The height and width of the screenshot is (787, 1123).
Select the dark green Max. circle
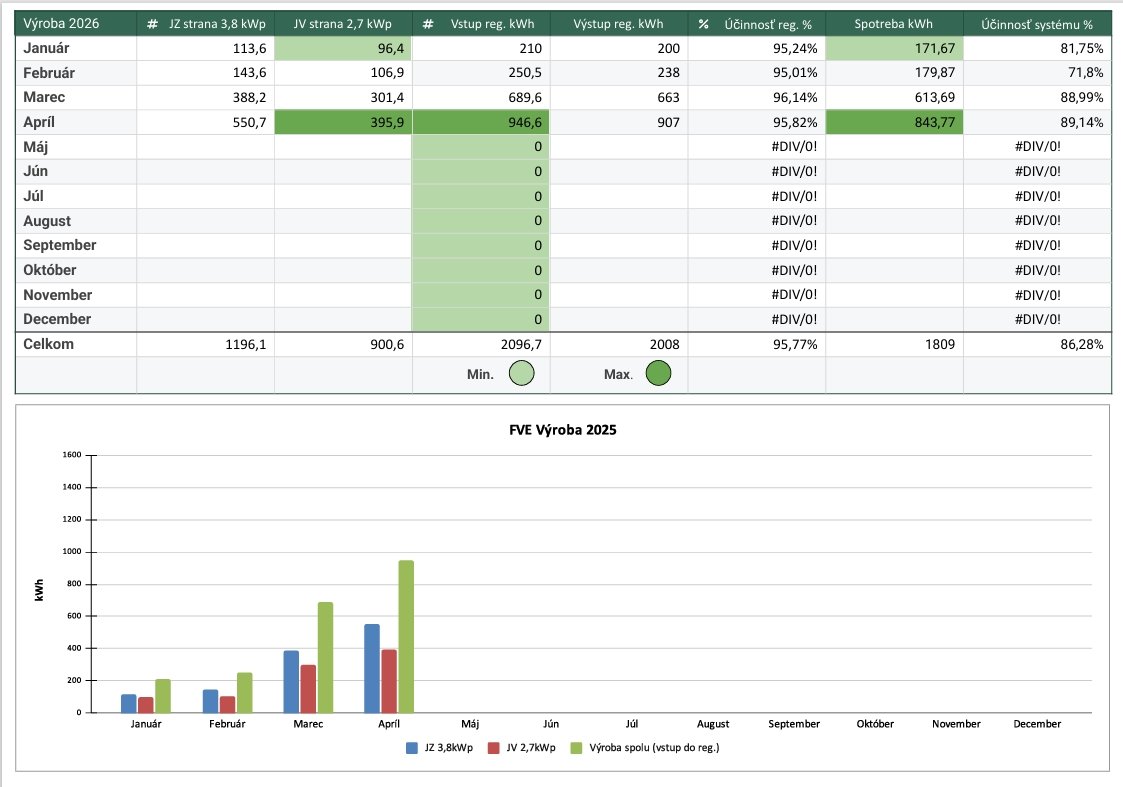point(658,374)
